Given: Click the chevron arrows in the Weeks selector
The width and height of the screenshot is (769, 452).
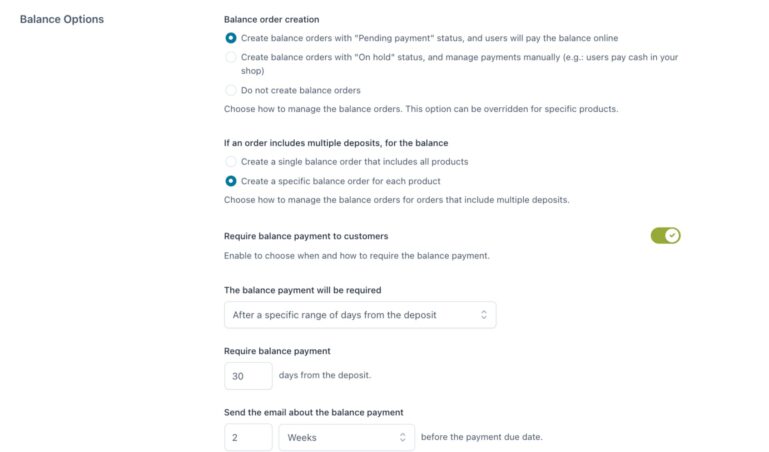Looking at the screenshot, I should 403,437.
